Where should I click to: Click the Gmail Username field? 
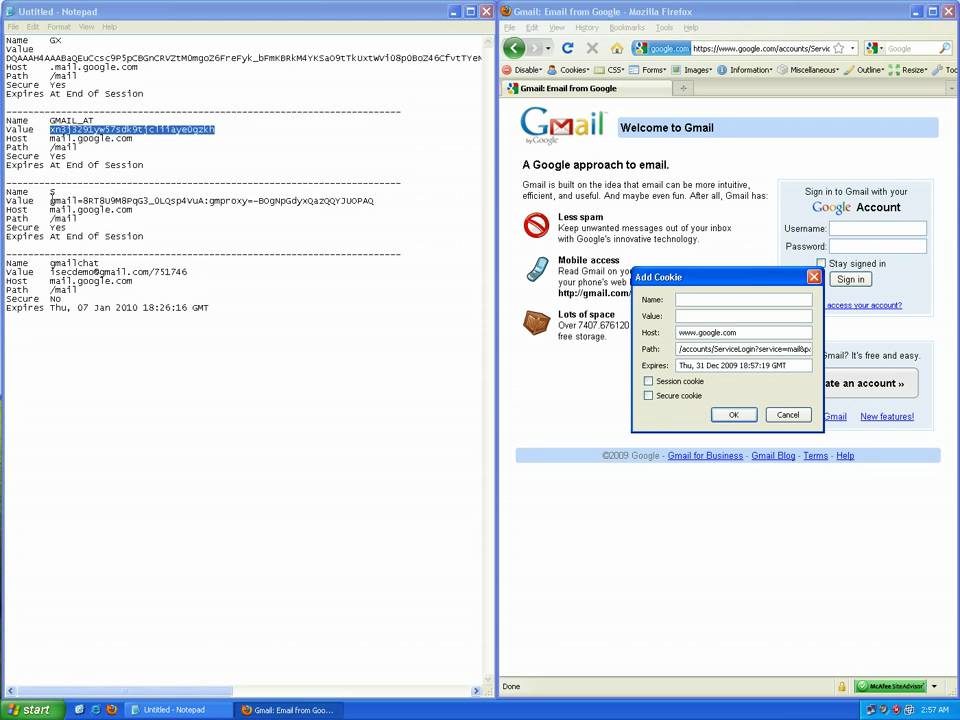(x=877, y=228)
